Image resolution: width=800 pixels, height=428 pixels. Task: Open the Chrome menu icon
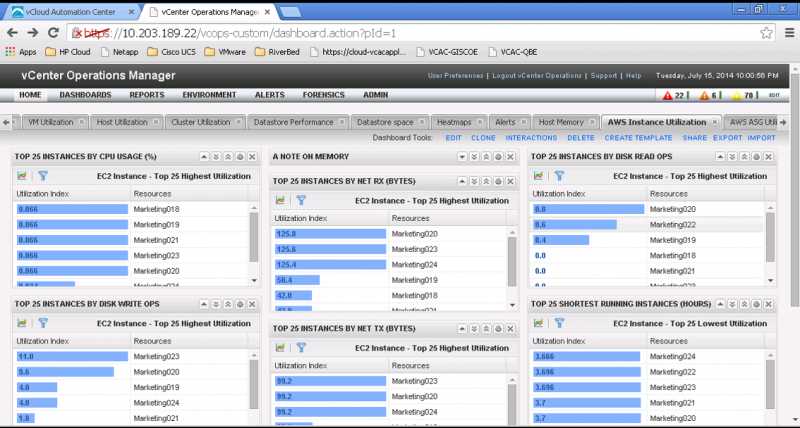789,33
